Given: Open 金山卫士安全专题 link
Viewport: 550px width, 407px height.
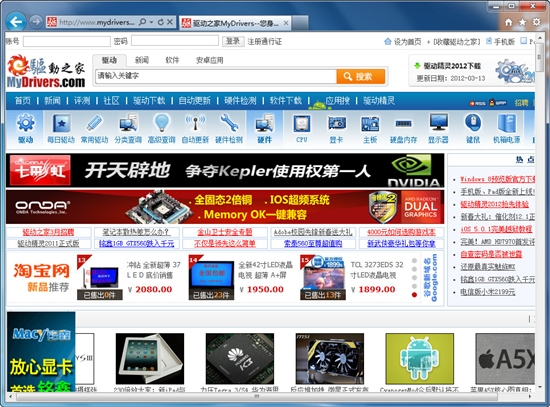Looking at the screenshot, I should [x=225, y=232].
